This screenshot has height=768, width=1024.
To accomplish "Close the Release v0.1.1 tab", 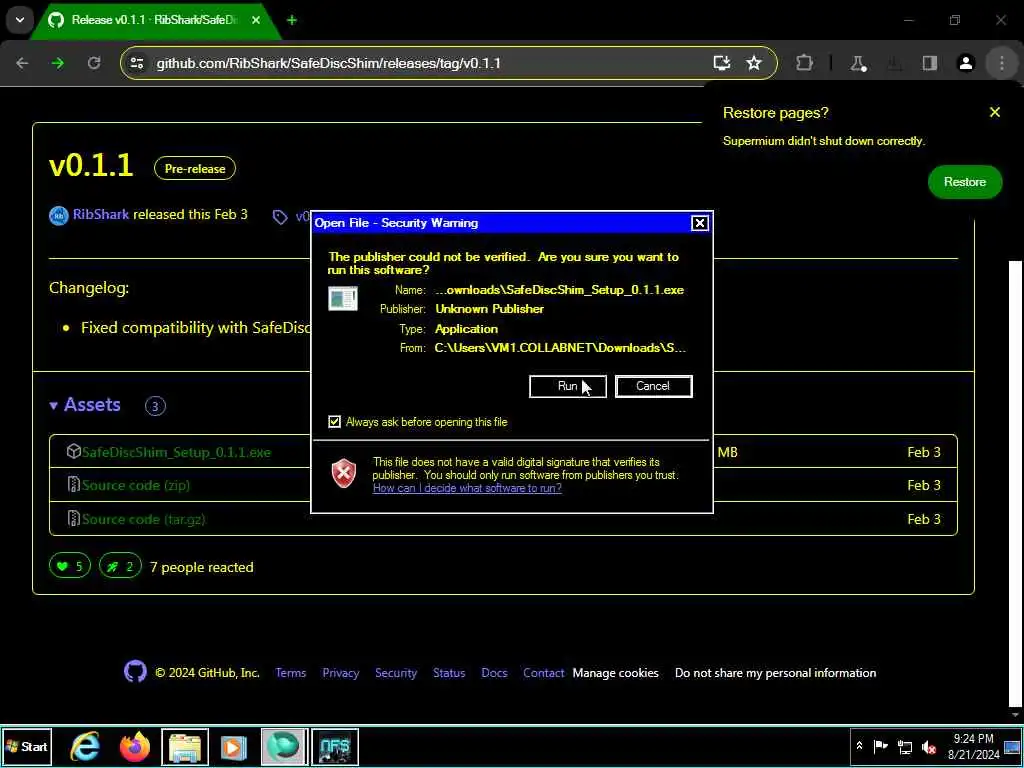I will [255, 20].
